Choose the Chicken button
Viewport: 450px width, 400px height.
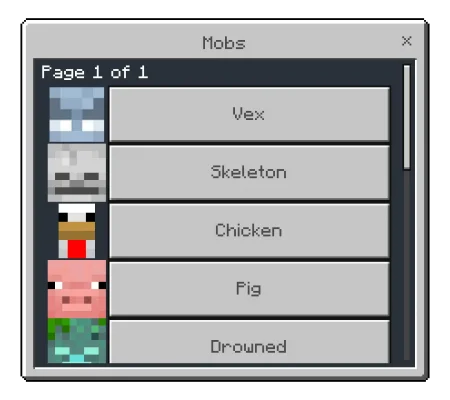(x=249, y=231)
